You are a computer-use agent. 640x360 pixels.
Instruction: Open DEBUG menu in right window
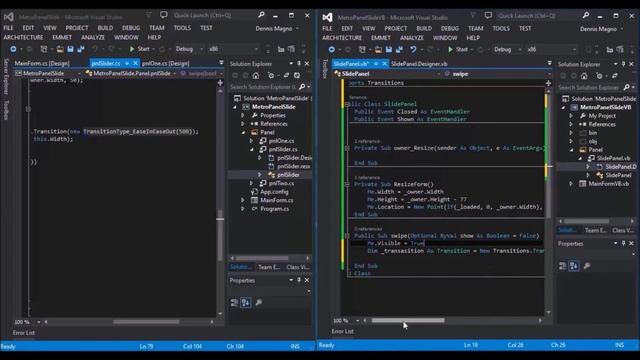(x=449, y=28)
